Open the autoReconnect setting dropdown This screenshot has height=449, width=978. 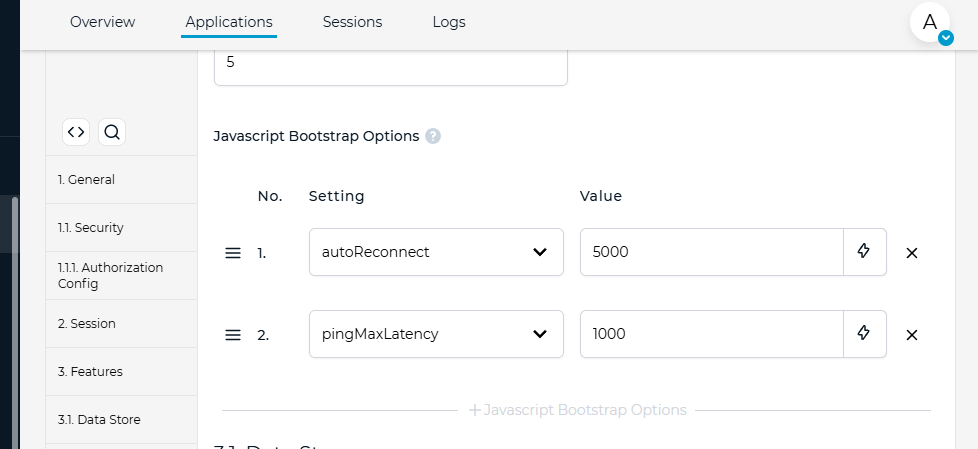point(436,252)
